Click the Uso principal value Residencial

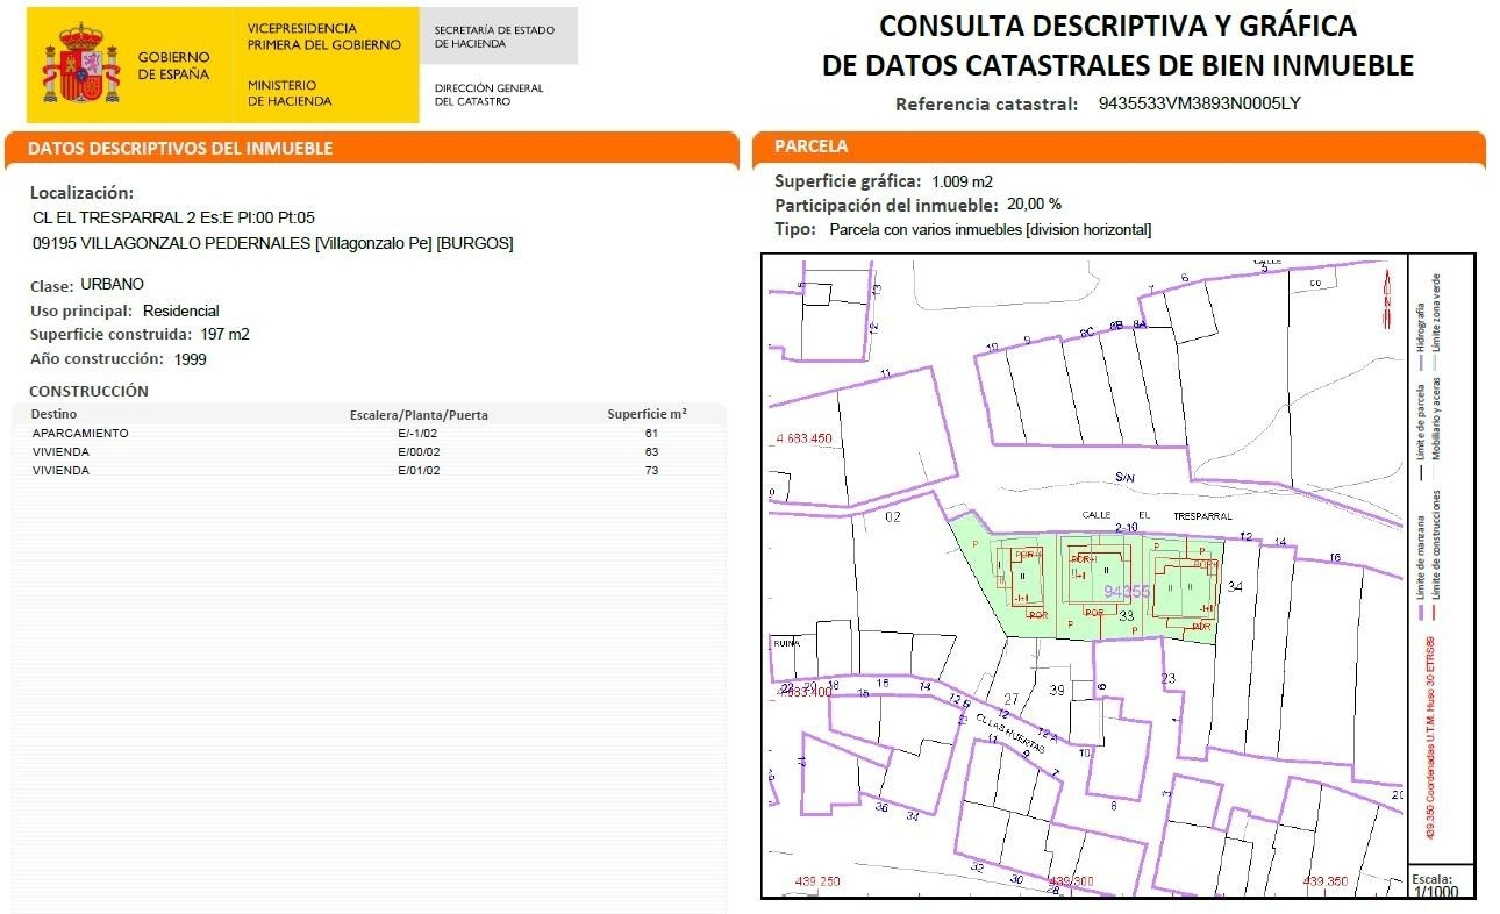181,311
